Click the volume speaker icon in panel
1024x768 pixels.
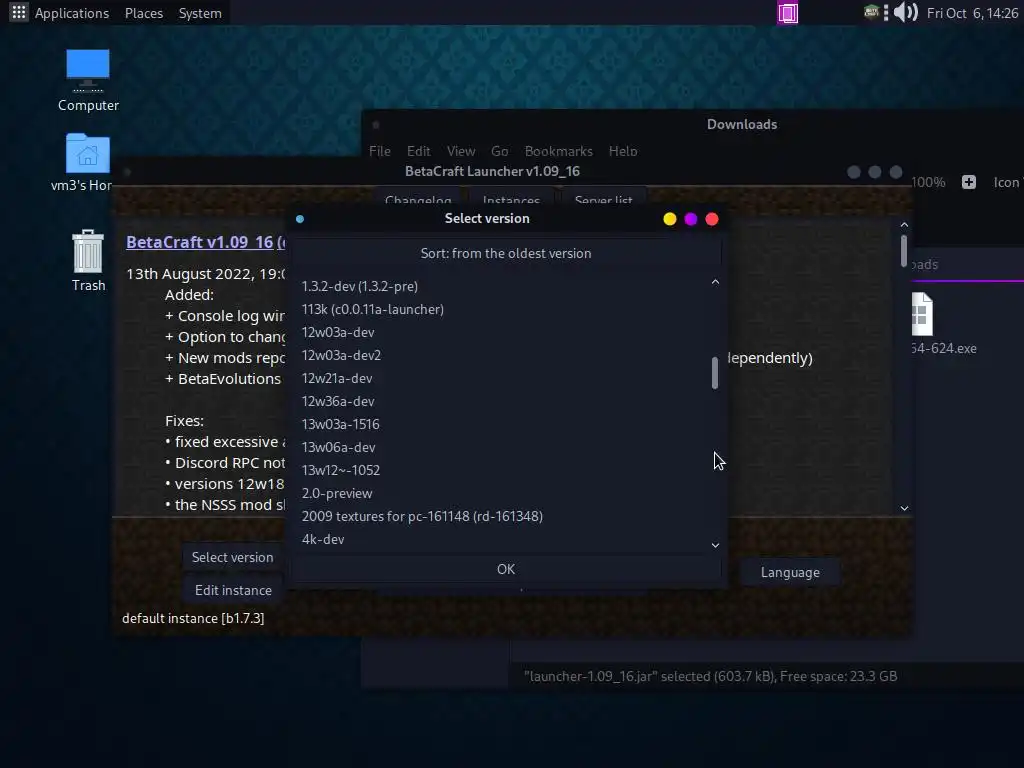coord(905,12)
